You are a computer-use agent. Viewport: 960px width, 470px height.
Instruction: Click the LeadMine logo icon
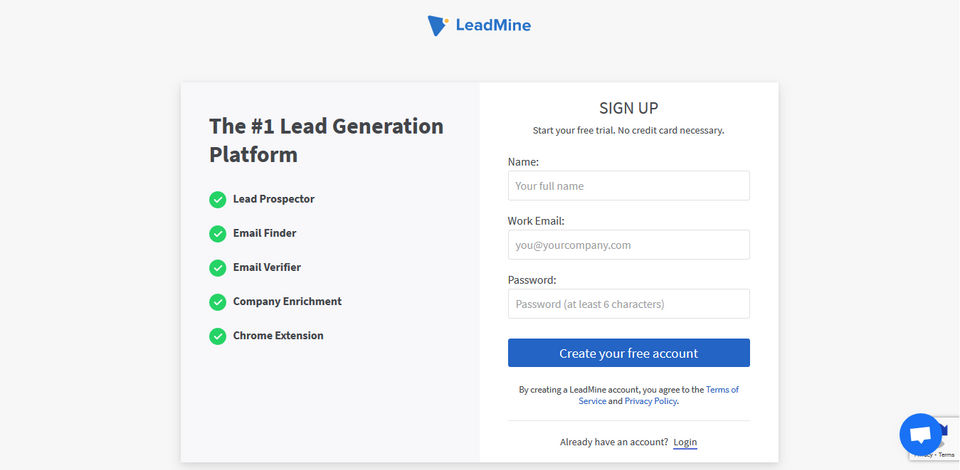[x=437, y=26]
